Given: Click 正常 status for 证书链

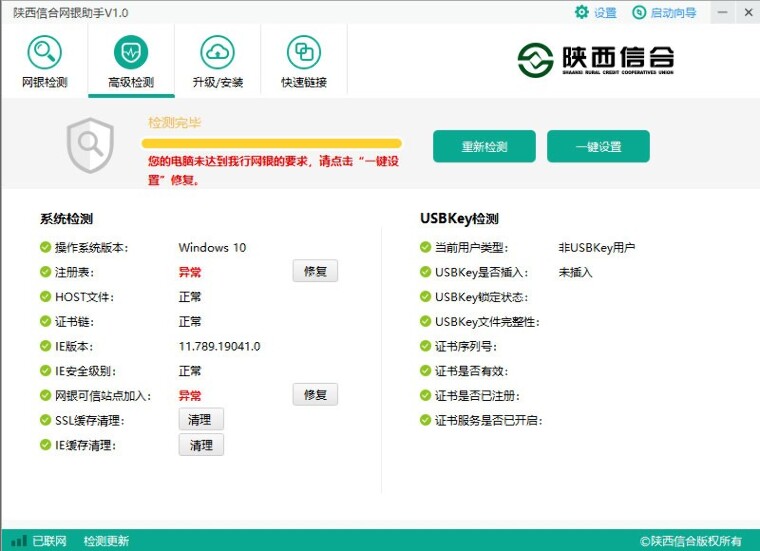Looking at the screenshot, I should point(190,322).
